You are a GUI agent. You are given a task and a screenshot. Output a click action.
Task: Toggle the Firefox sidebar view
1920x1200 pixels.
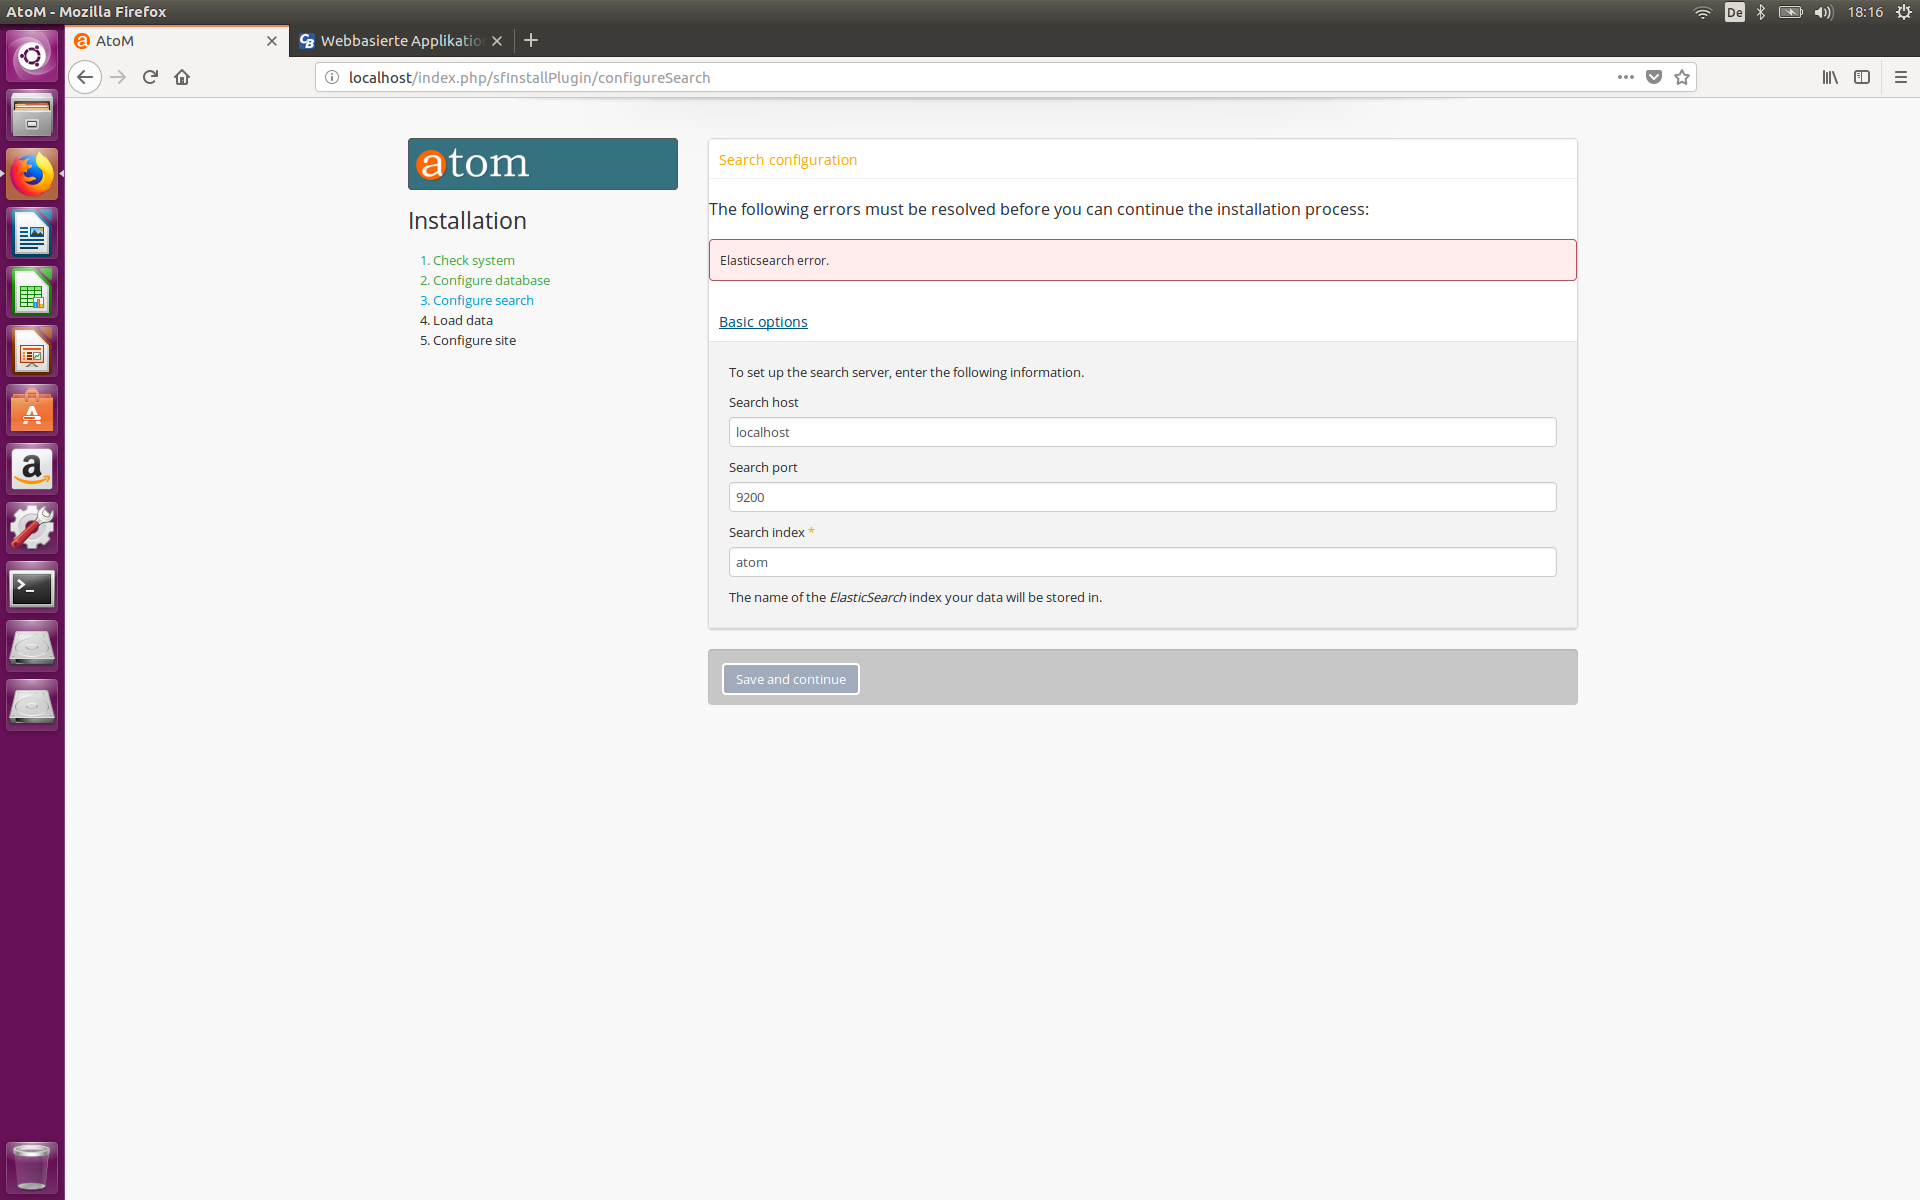[1862, 77]
